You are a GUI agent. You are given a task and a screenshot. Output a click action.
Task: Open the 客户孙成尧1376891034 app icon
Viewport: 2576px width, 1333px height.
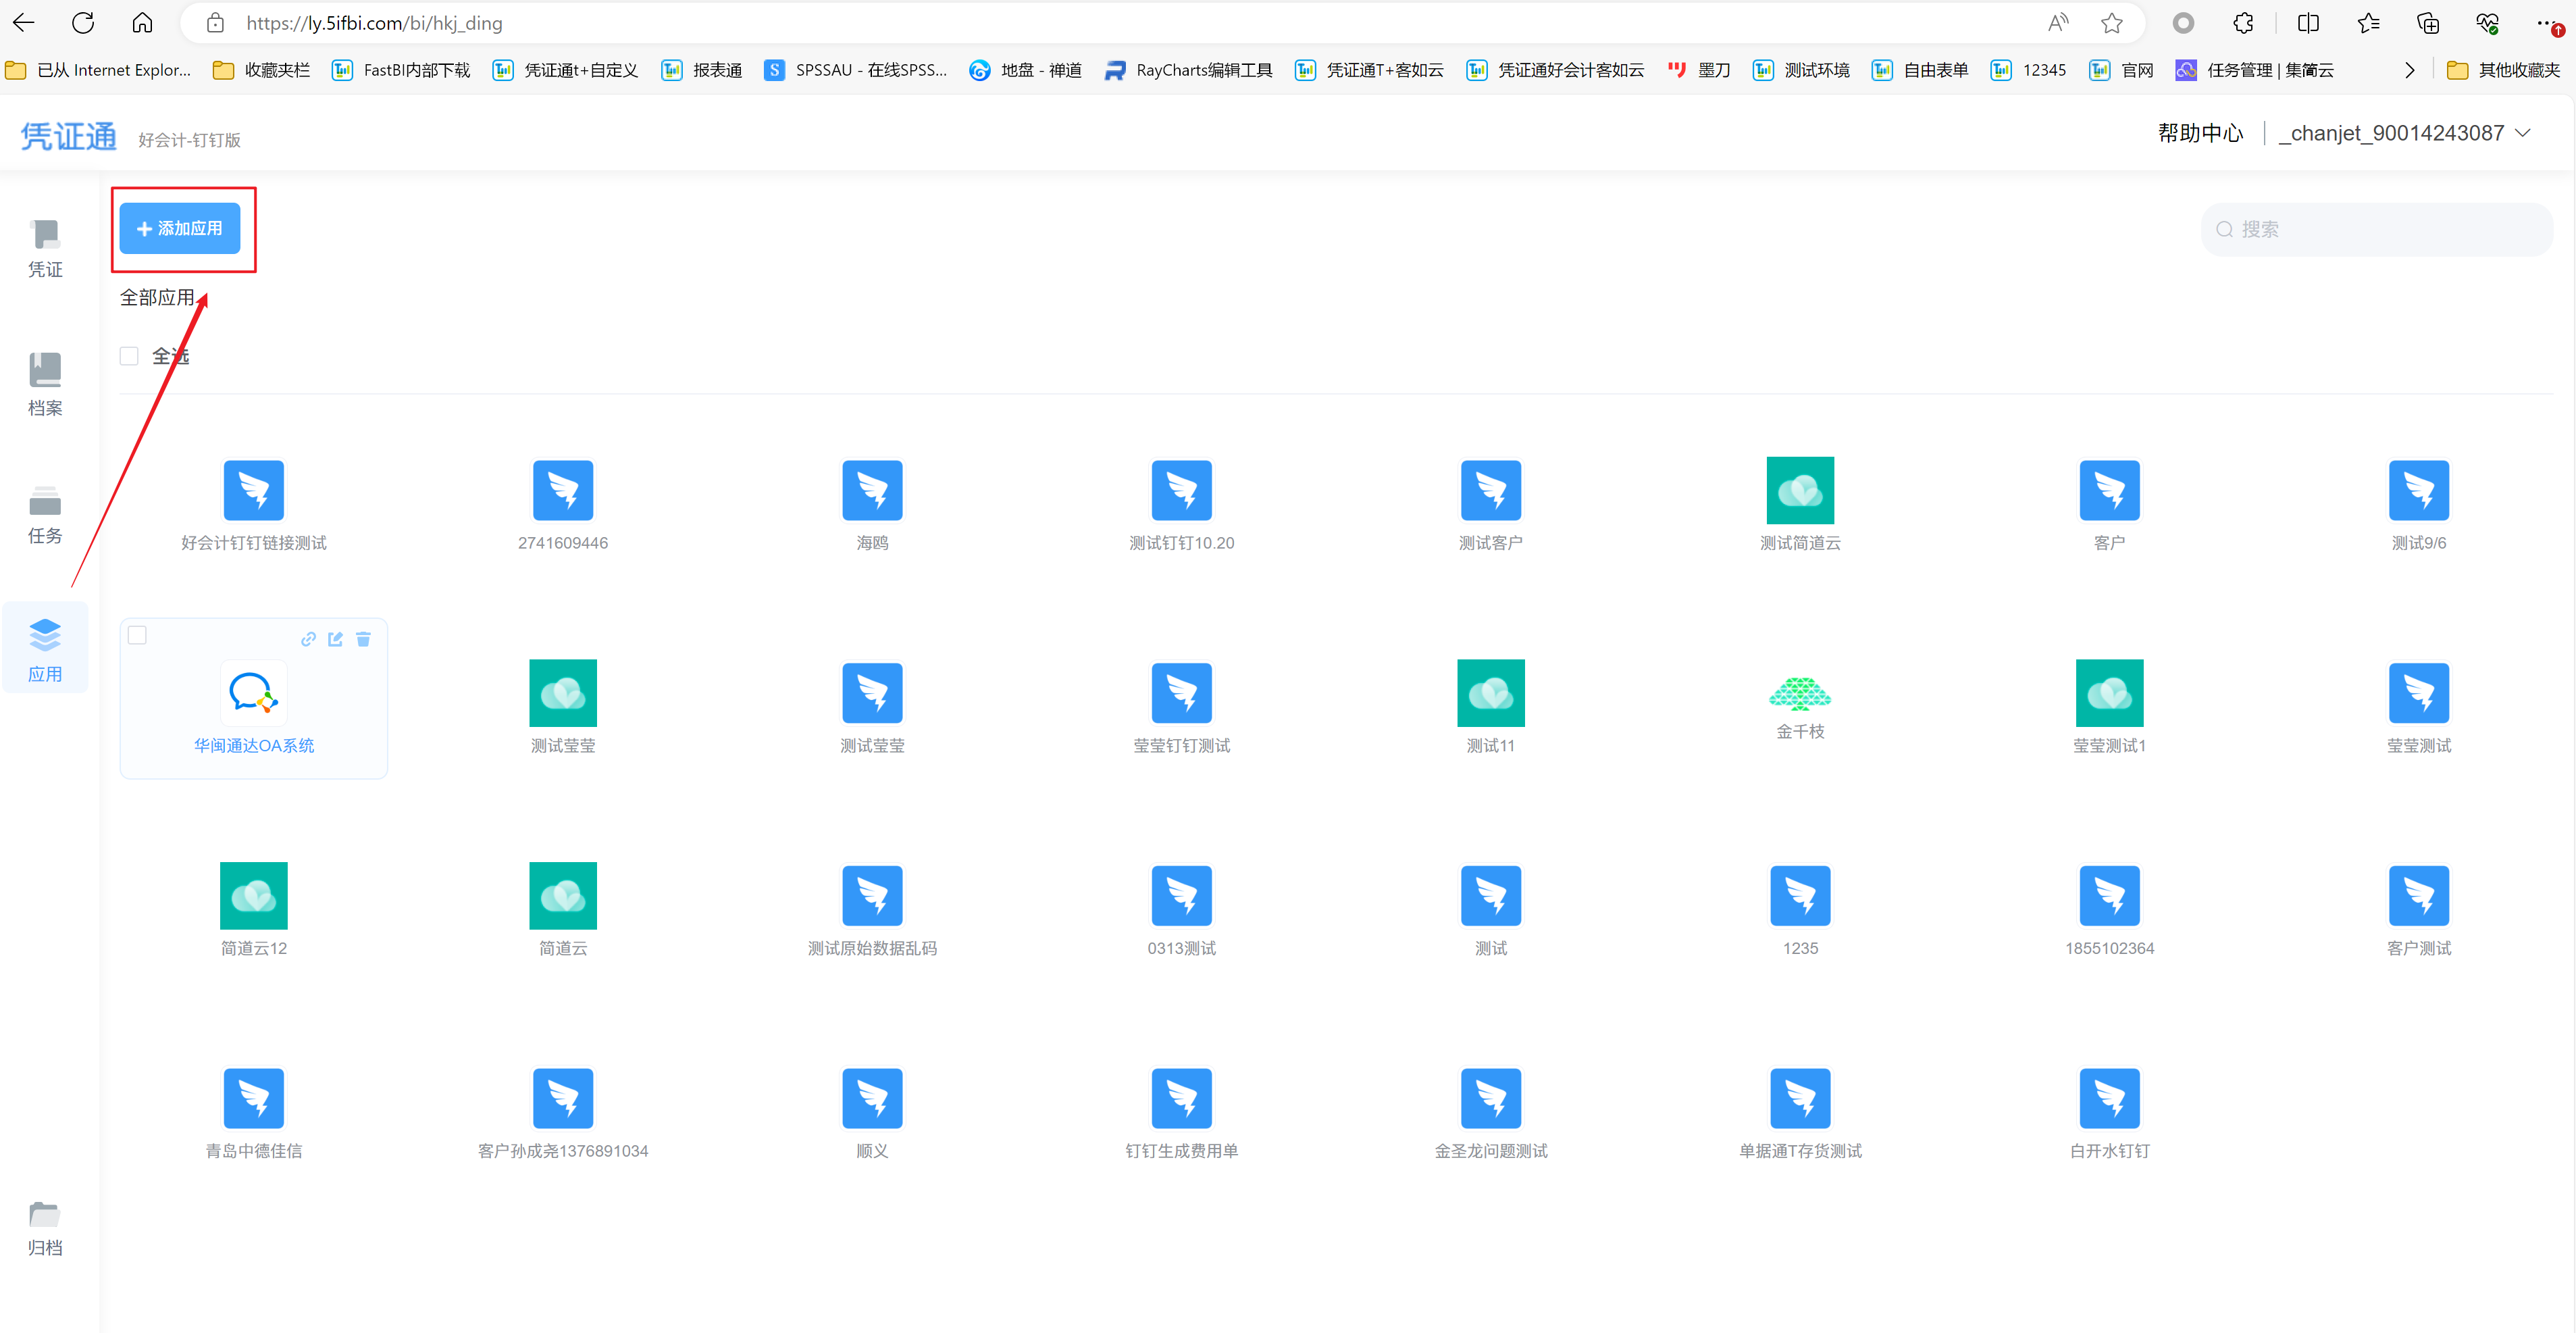pos(563,1098)
